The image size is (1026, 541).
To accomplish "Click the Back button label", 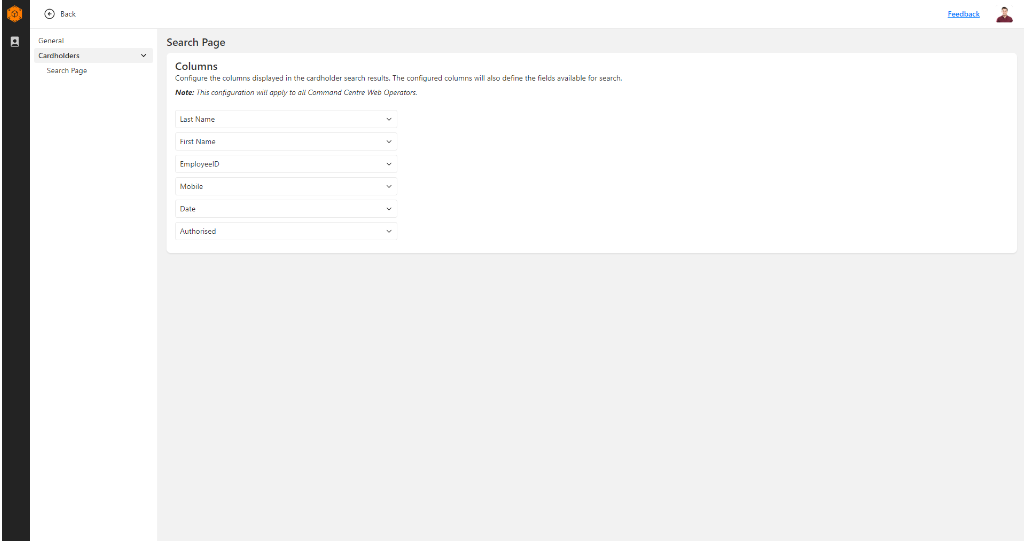I will coord(68,14).
